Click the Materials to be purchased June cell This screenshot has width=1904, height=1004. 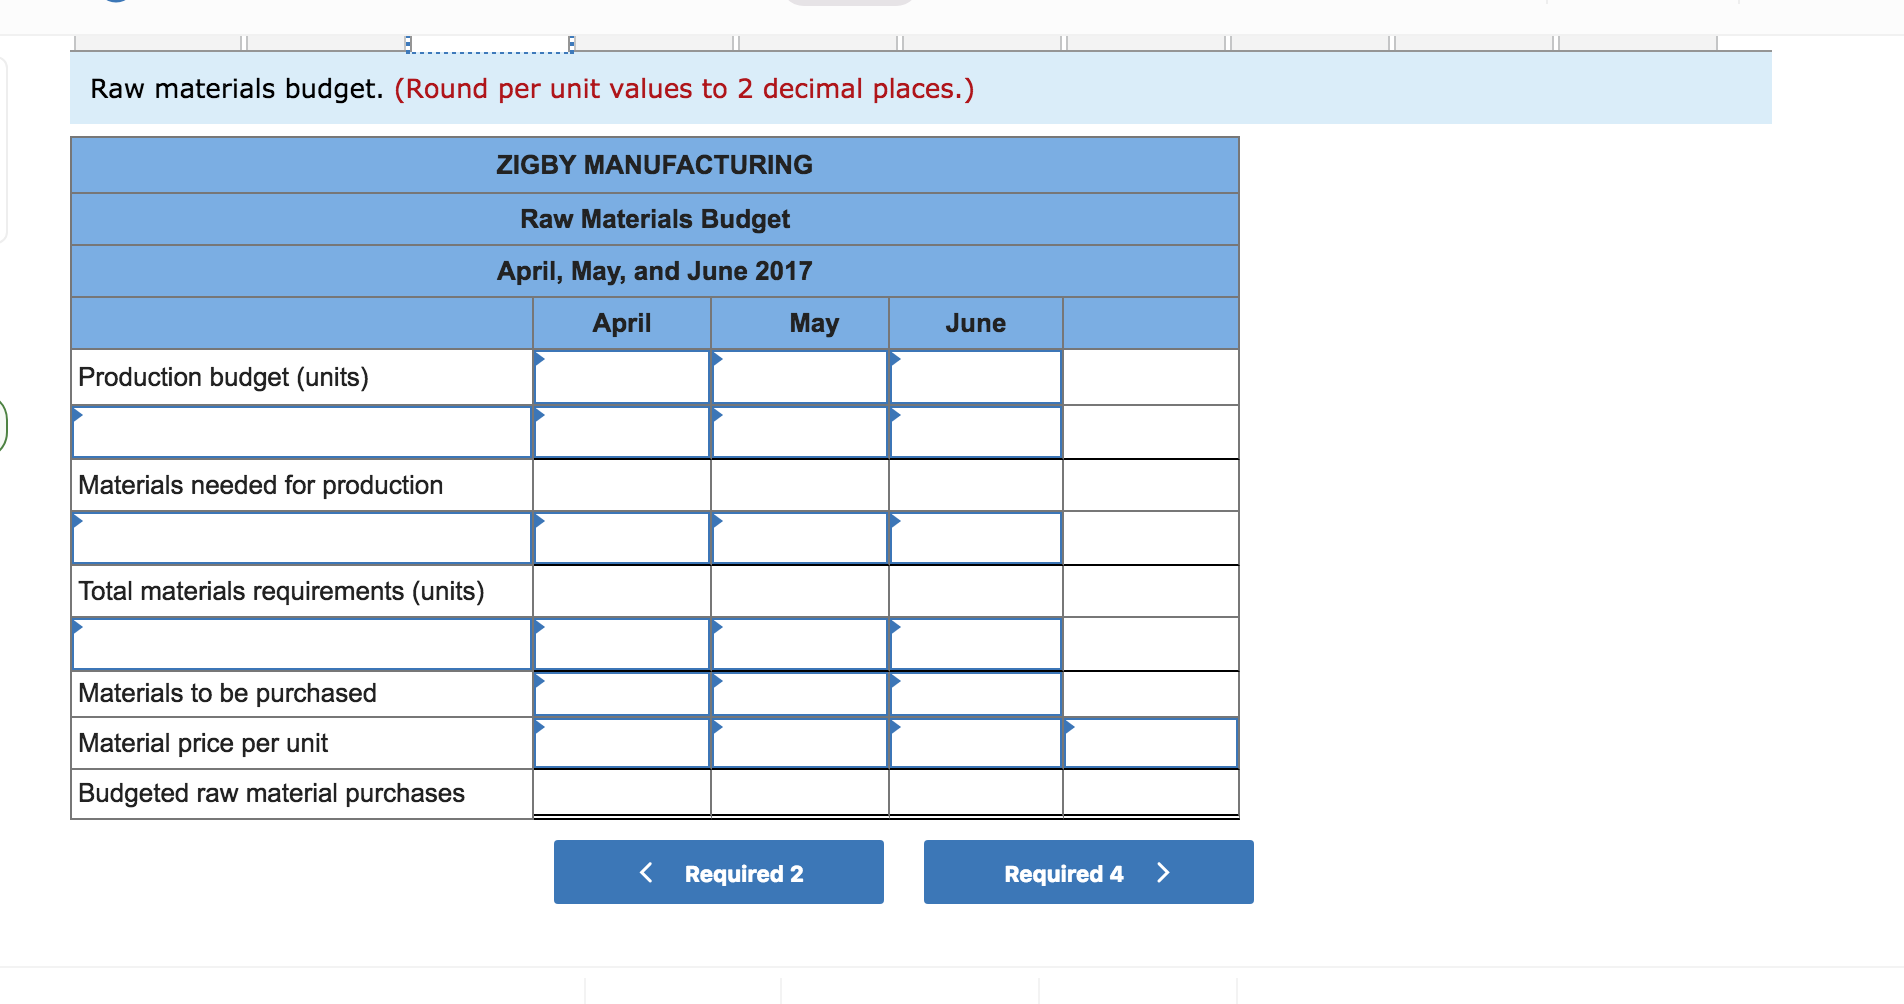click(974, 693)
